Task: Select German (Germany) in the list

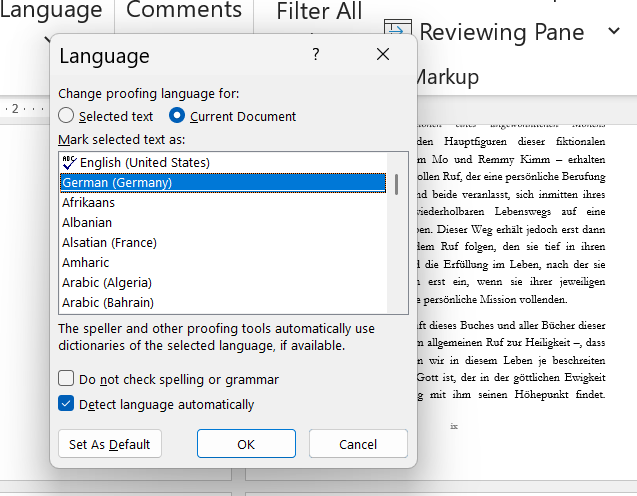Action: click(223, 183)
